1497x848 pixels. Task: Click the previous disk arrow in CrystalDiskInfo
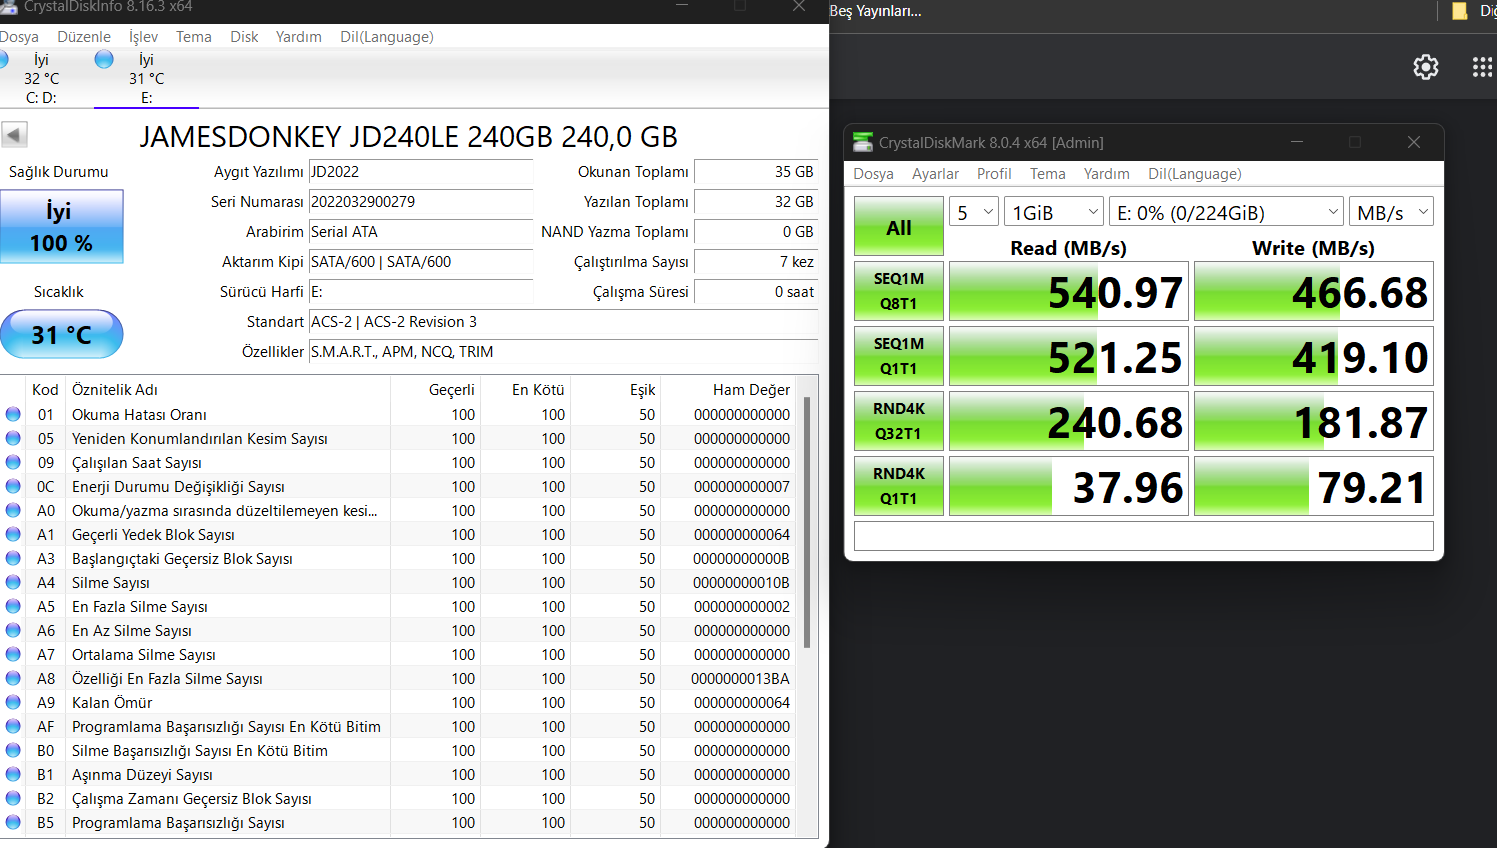pos(14,134)
